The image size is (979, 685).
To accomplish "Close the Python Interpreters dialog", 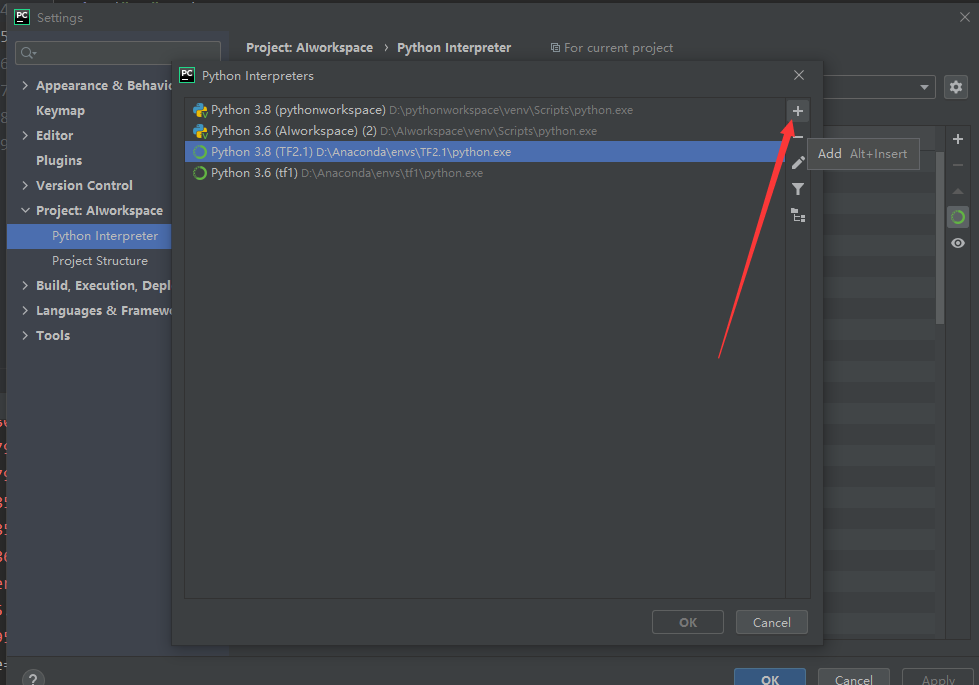I will pos(799,75).
